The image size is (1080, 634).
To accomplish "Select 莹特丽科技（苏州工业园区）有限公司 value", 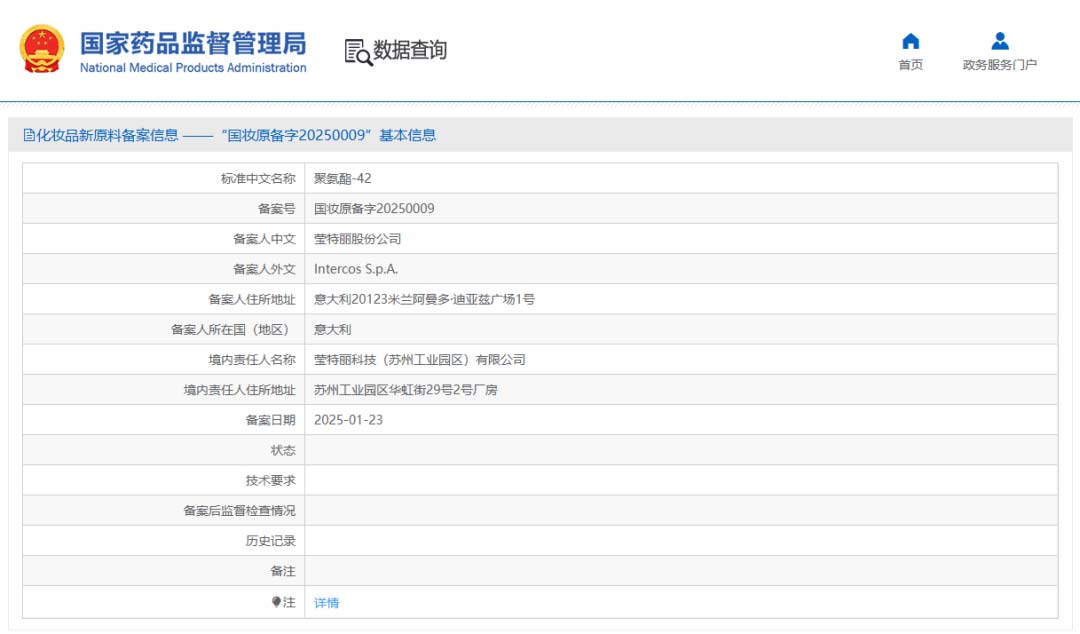I will (419, 360).
